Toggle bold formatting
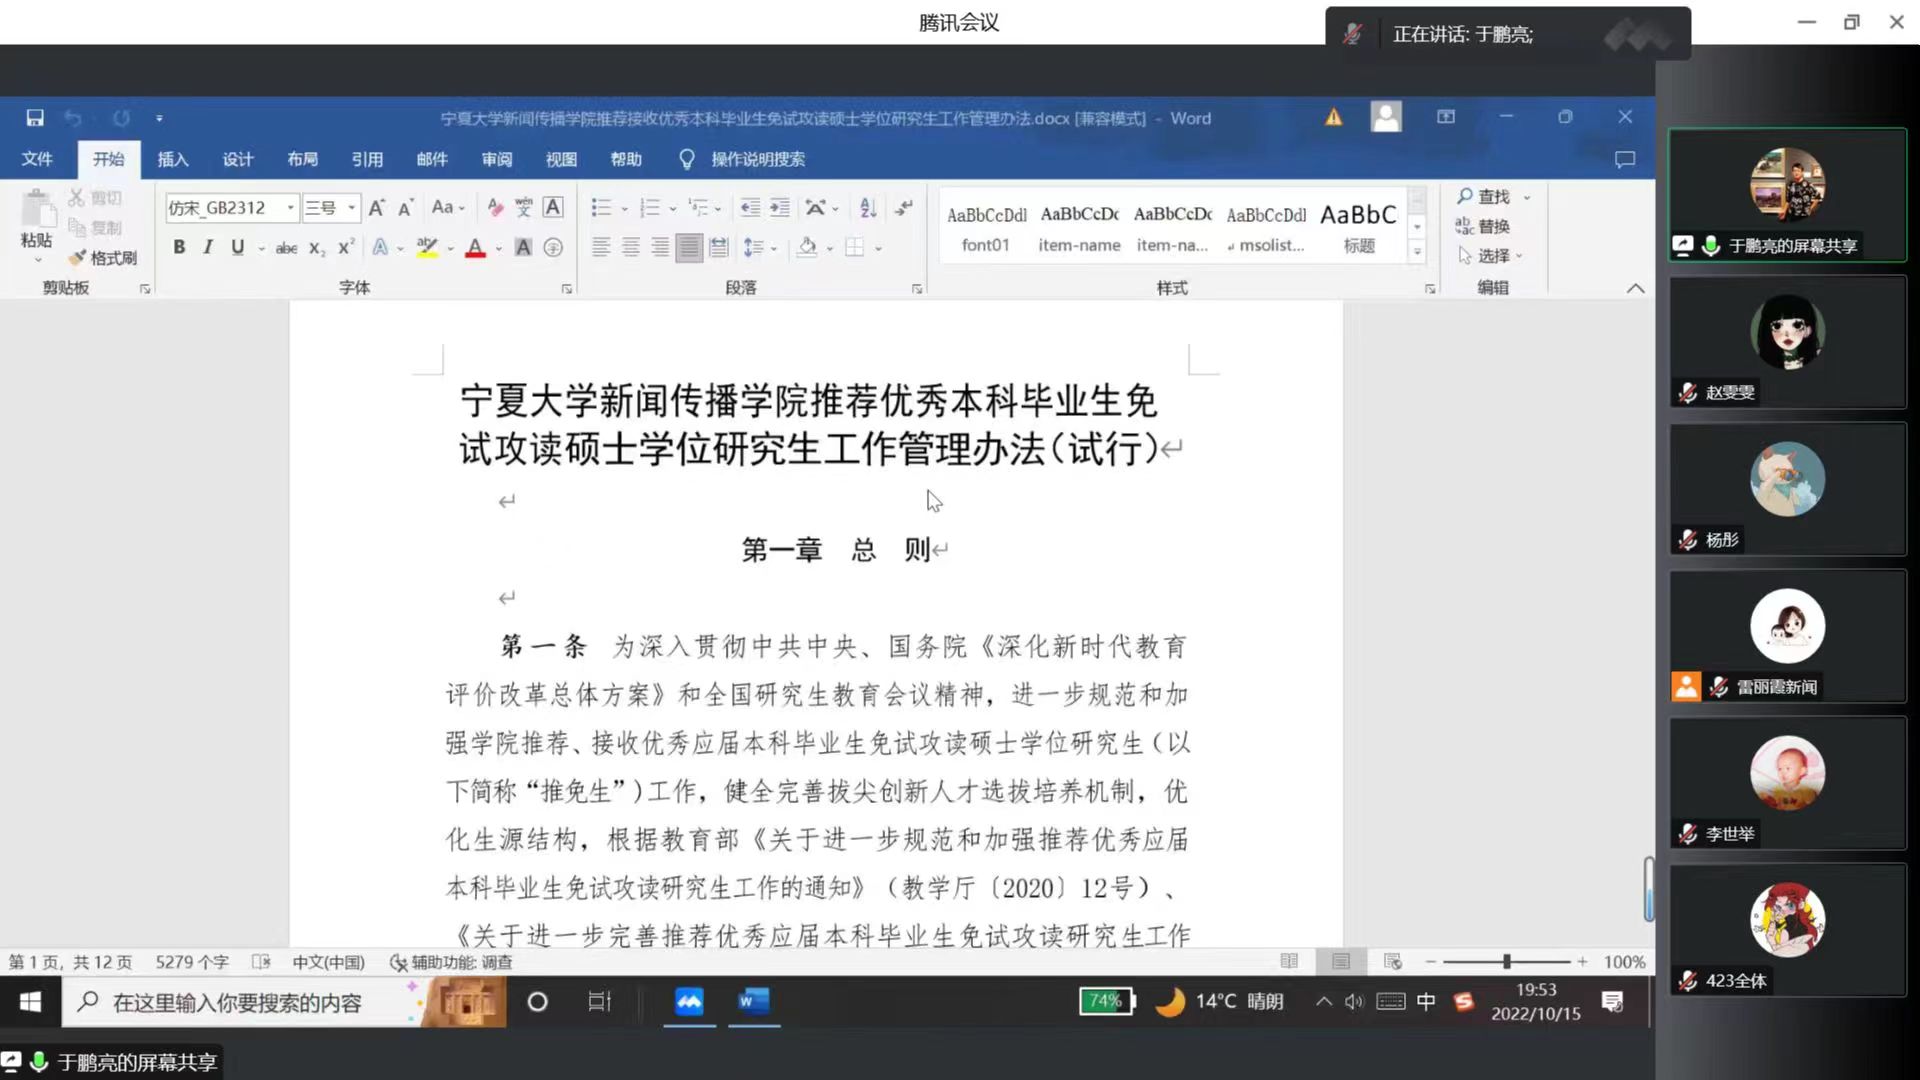The height and width of the screenshot is (1080, 1920). pos(179,248)
